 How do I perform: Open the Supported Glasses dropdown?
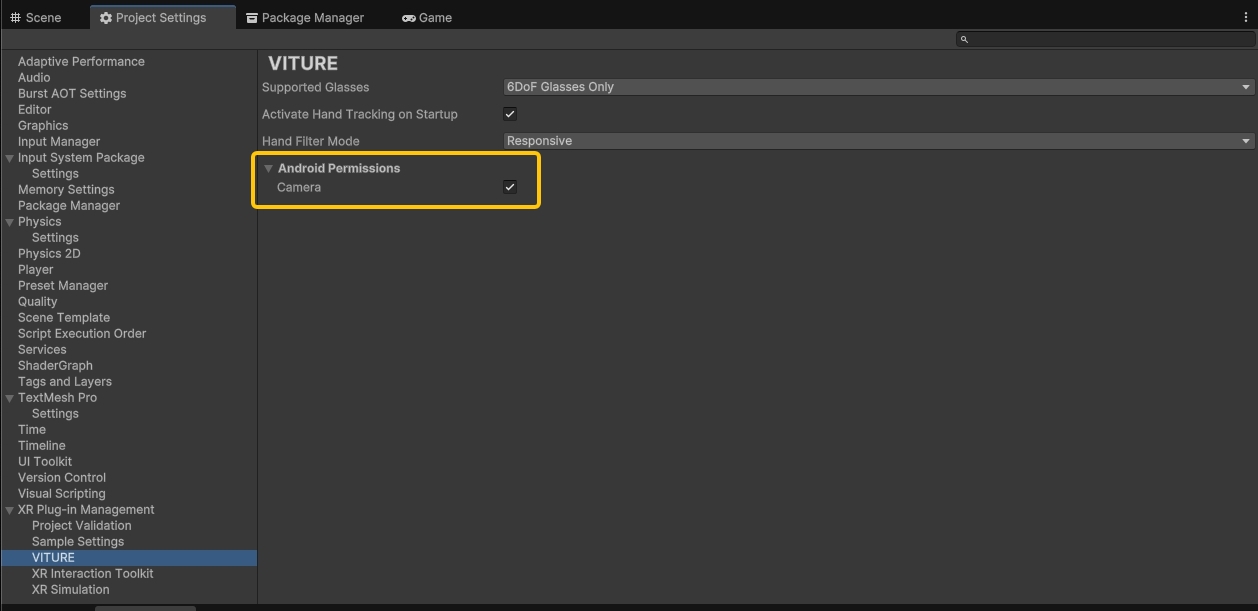[878, 87]
